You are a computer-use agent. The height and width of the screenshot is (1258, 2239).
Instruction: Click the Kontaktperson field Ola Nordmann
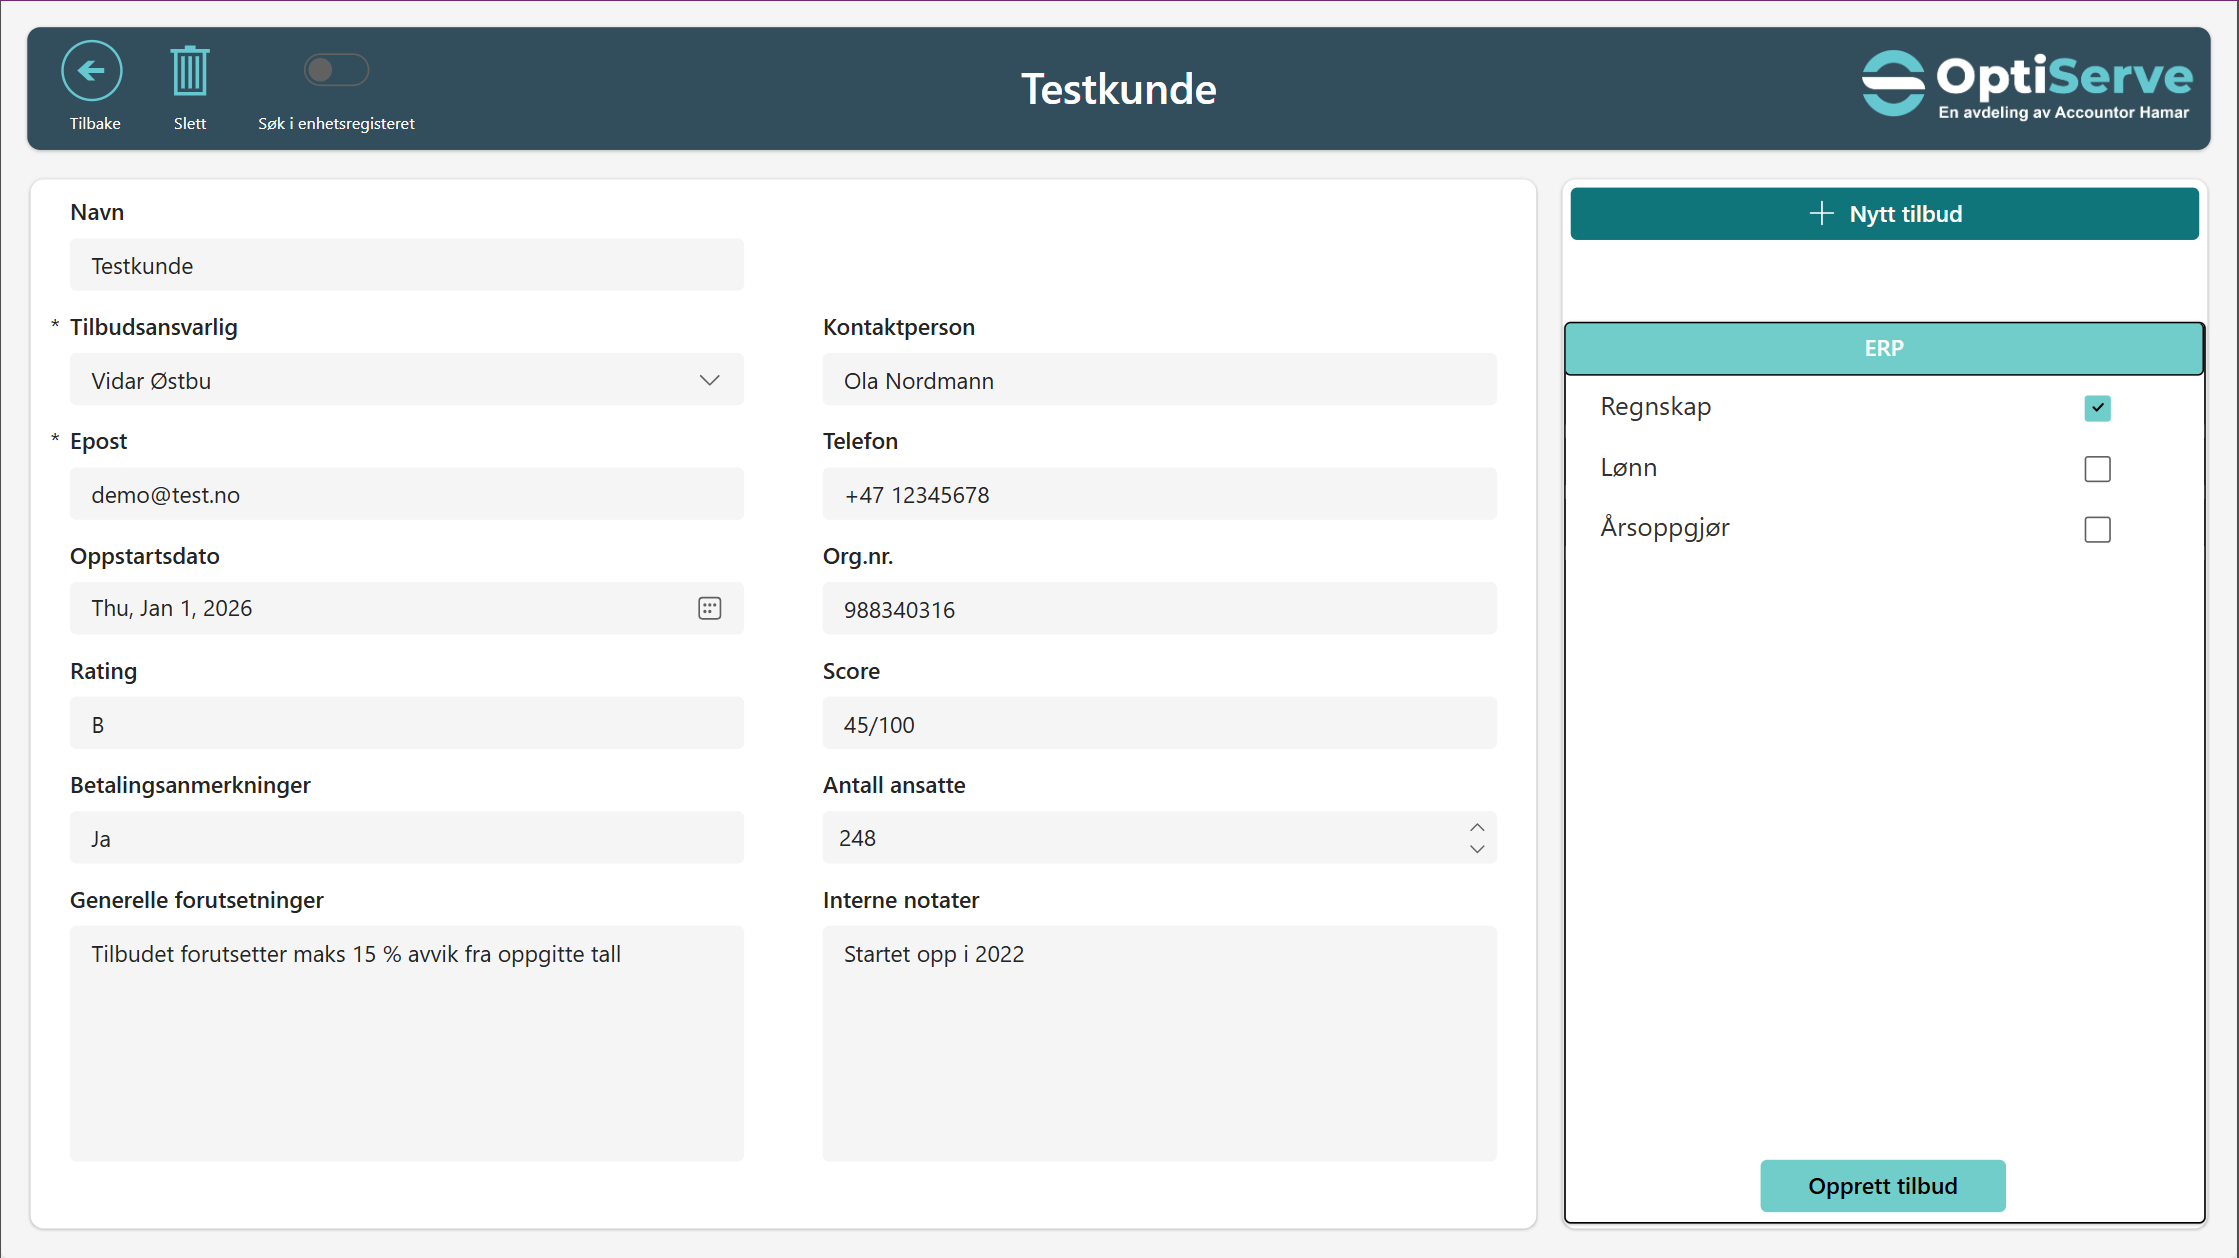1158,380
